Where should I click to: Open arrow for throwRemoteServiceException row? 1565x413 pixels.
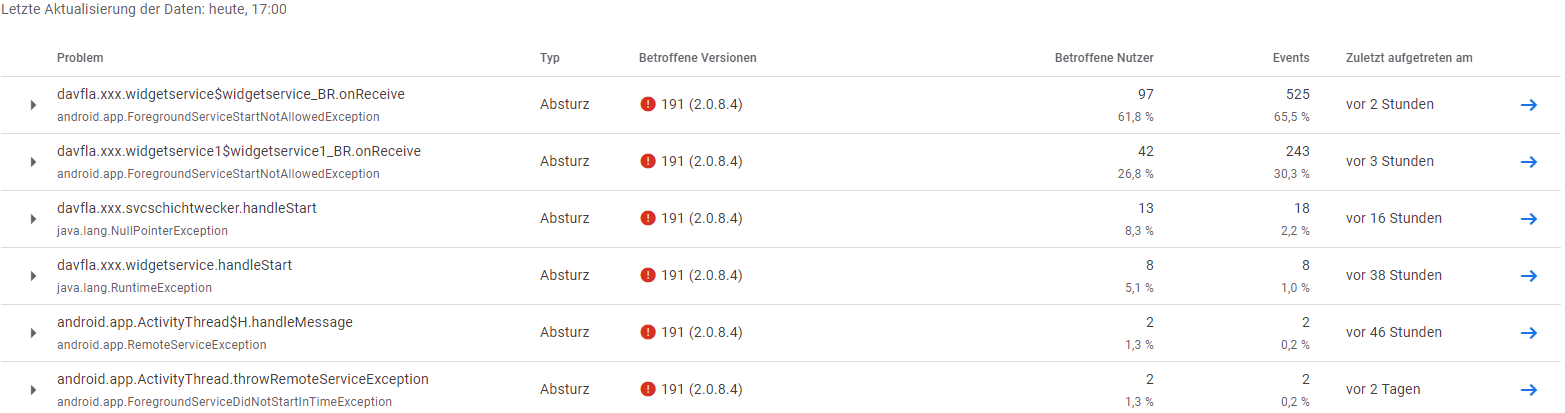pyautogui.click(x=1528, y=389)
